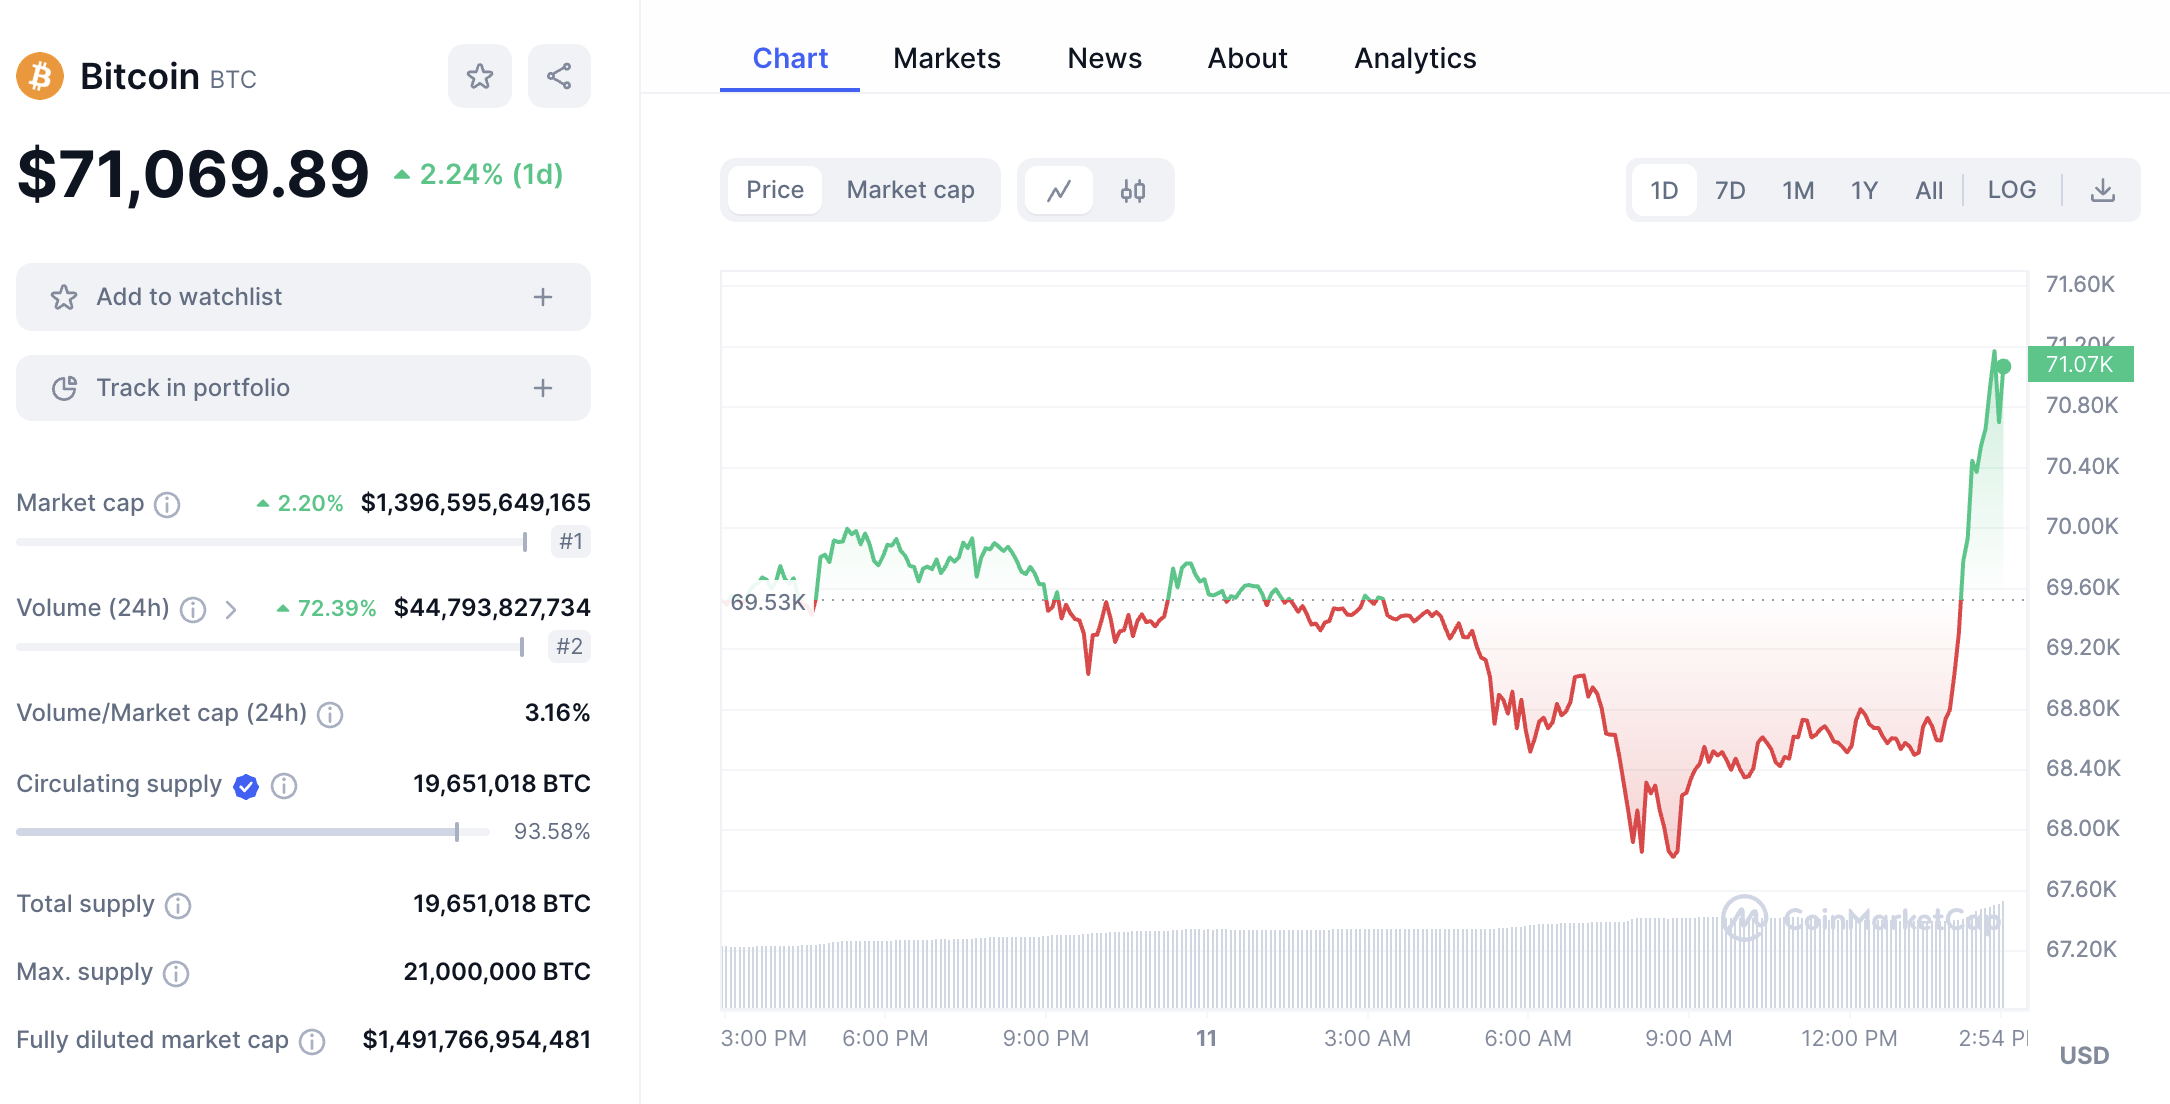Click Market cap info icon
The width and height of the screenshot is (2170, 1104).
click(x=167, y=504)
